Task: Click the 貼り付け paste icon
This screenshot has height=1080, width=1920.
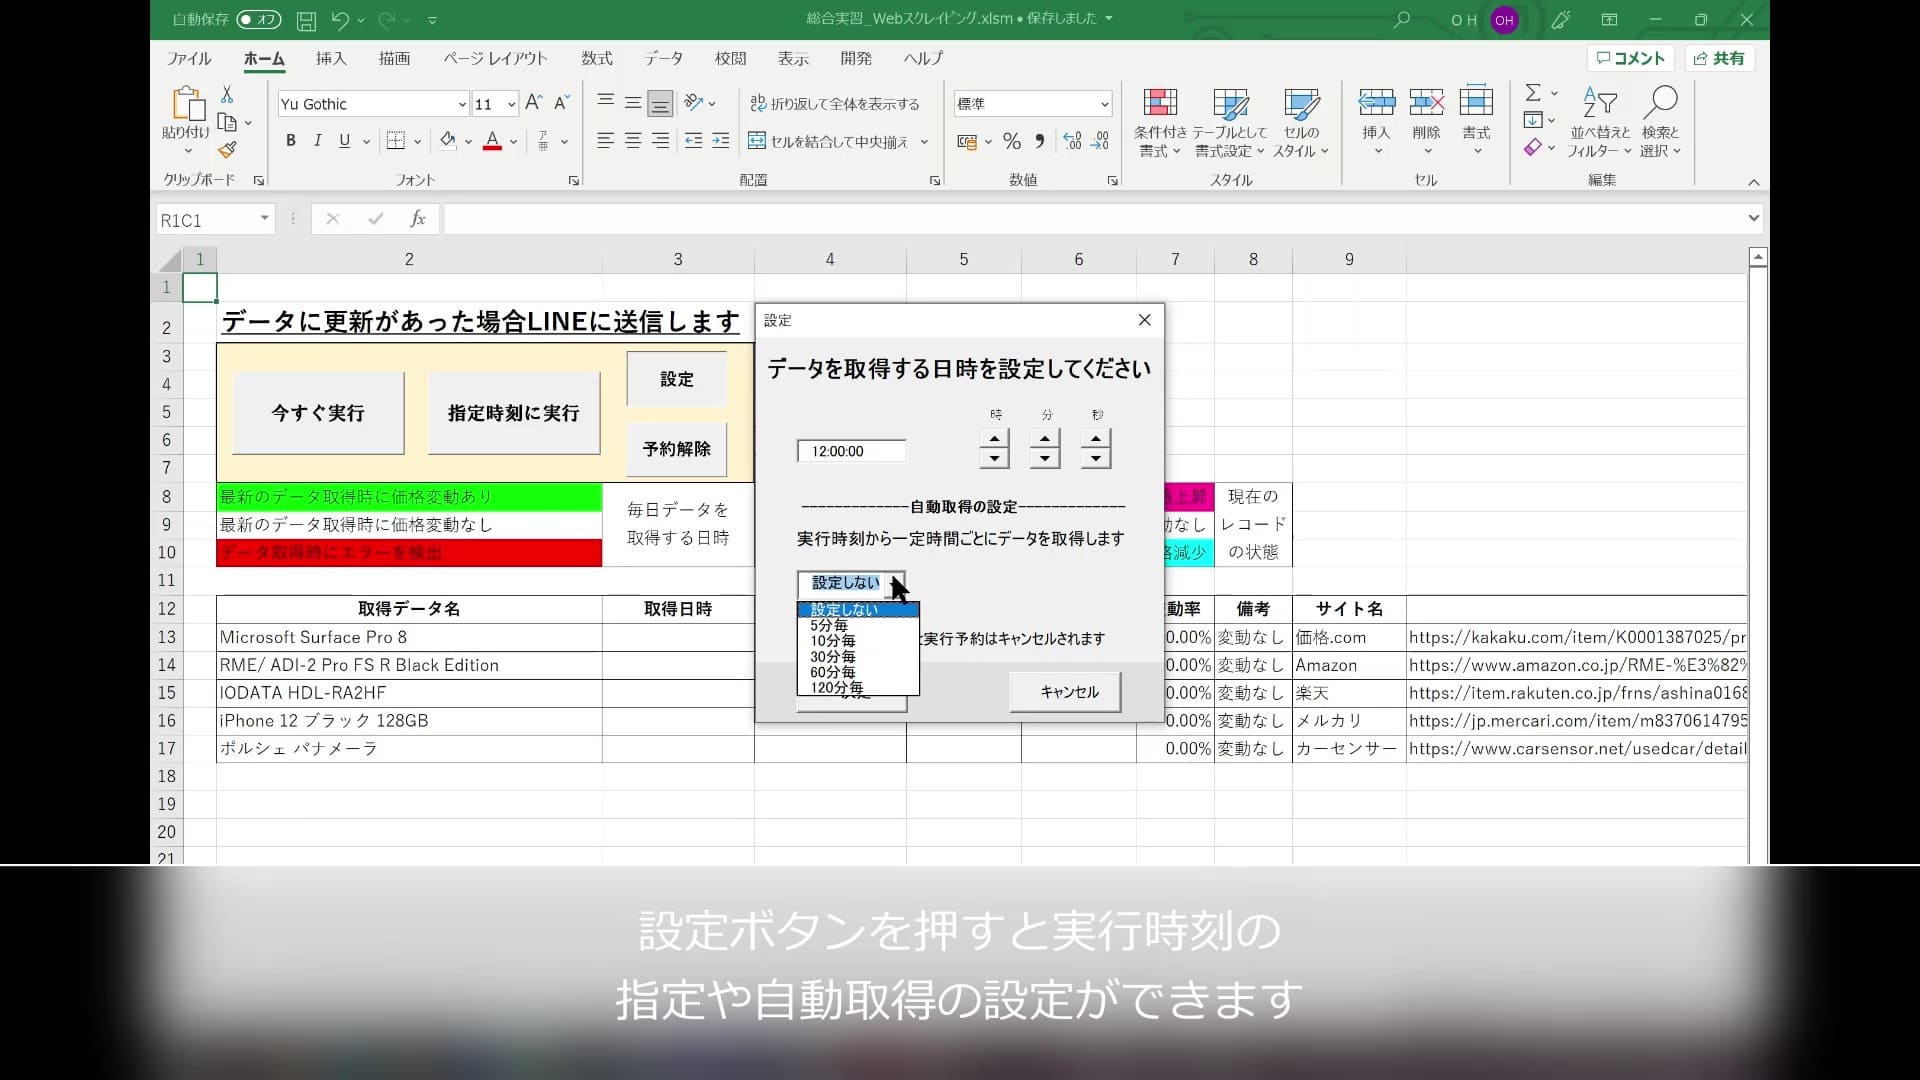Action: tap(187, 104)
